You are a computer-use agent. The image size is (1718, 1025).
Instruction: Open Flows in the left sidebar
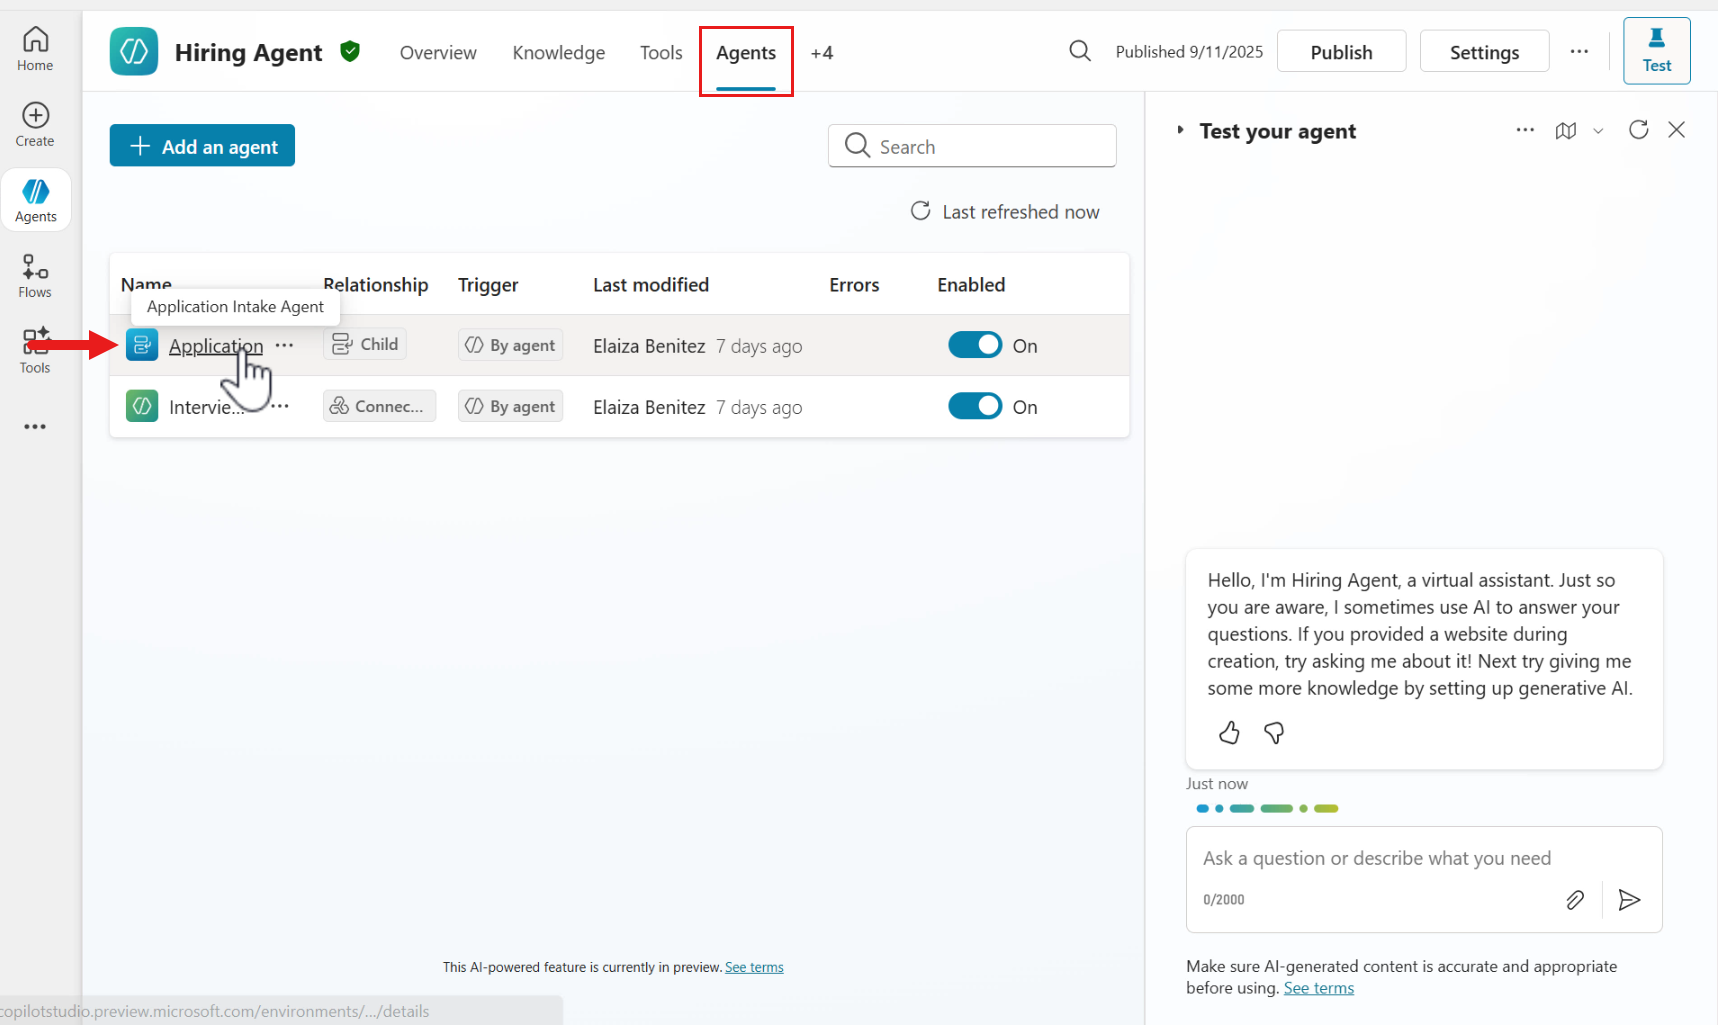coord(35,275)
